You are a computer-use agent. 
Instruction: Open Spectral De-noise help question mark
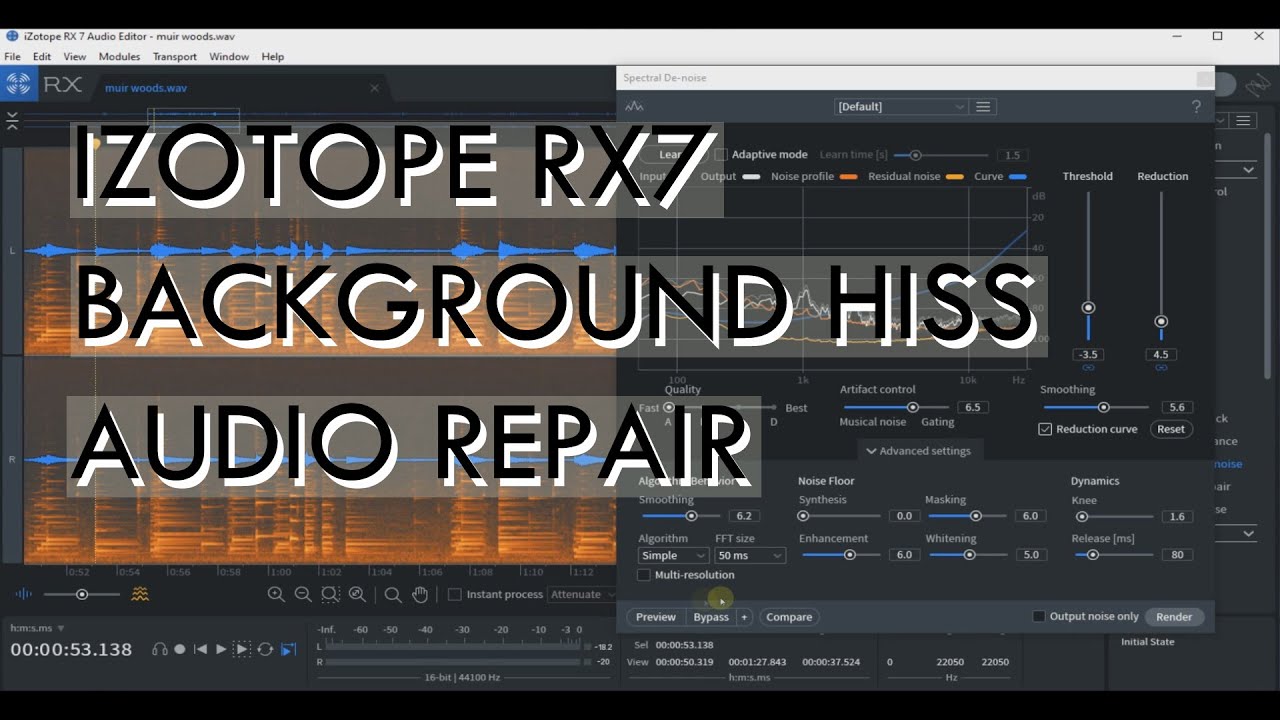[1196, 106]
